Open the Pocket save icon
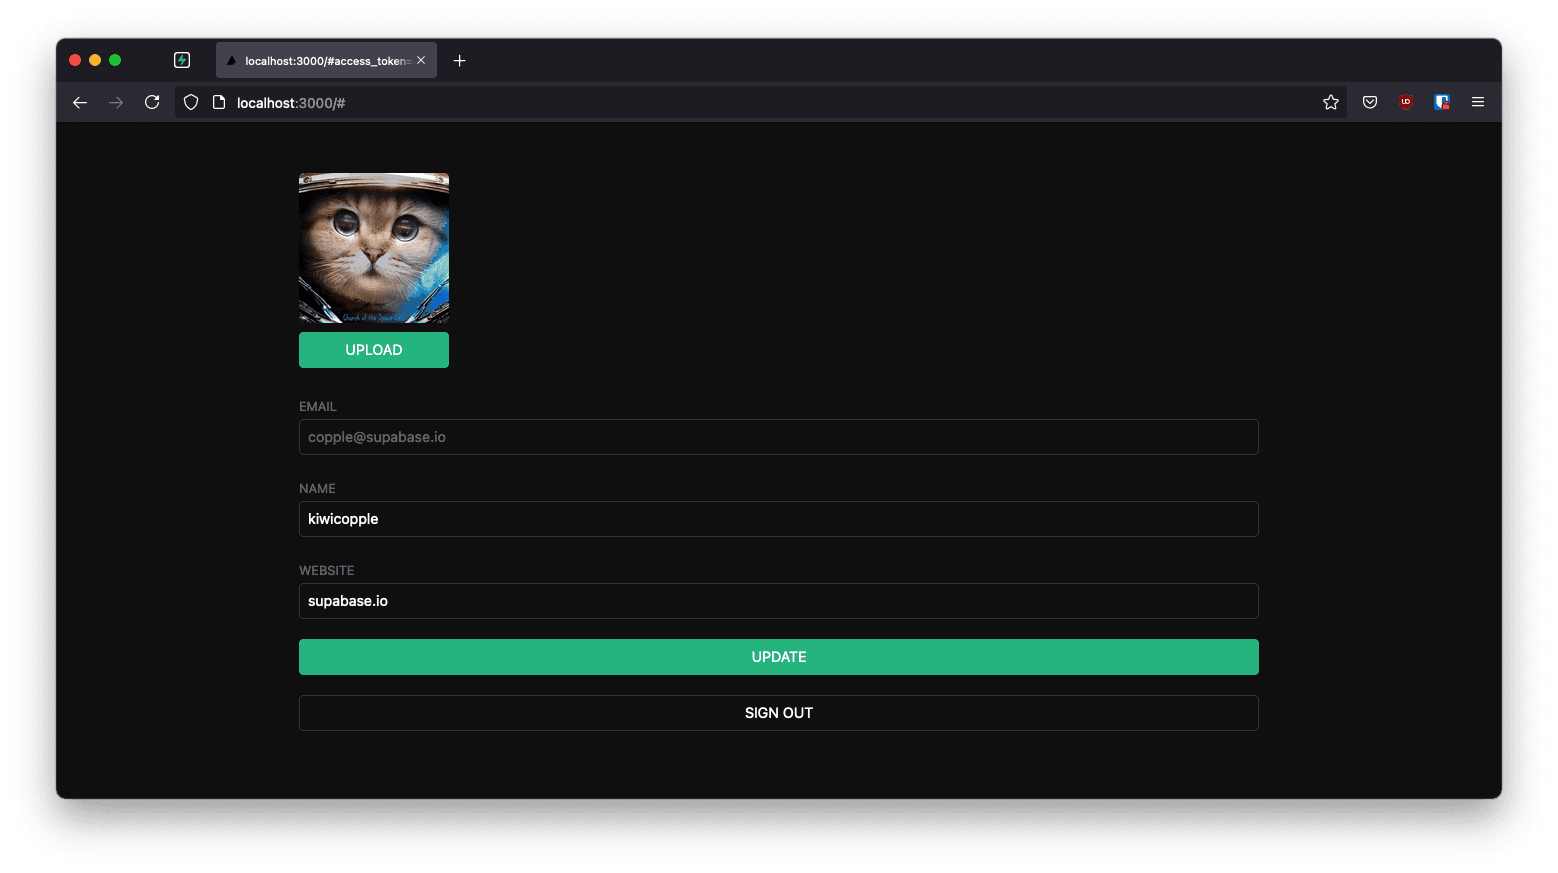 (1370, 103)
